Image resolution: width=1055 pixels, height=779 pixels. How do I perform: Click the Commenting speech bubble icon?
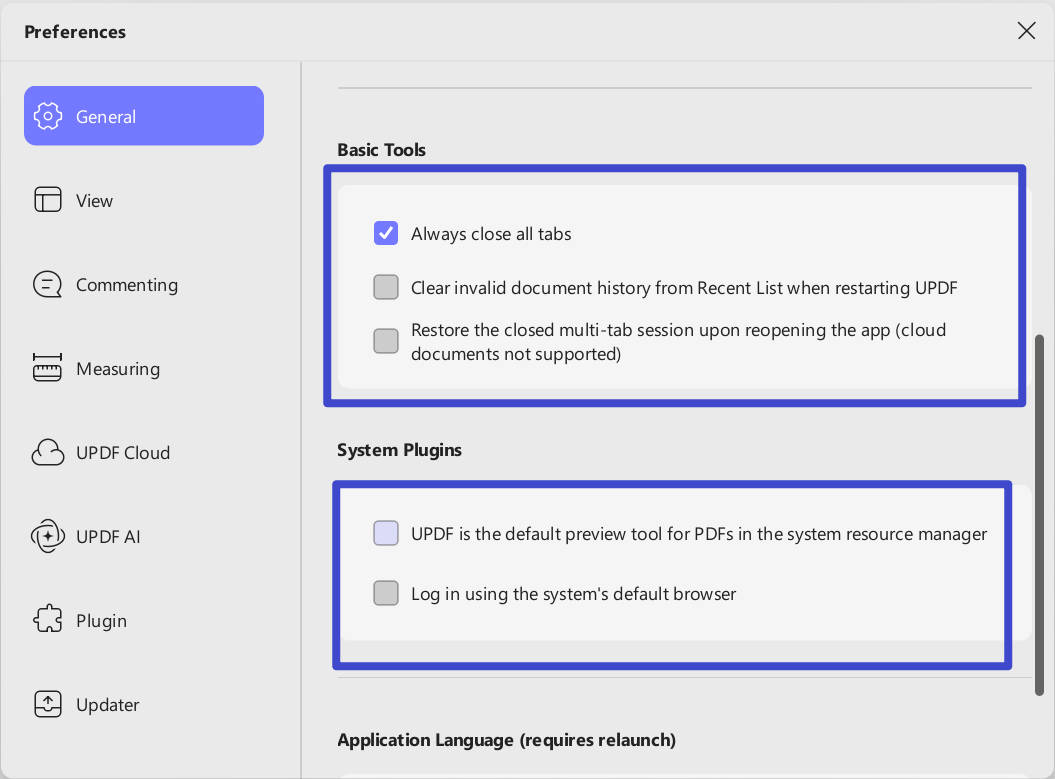48,285
